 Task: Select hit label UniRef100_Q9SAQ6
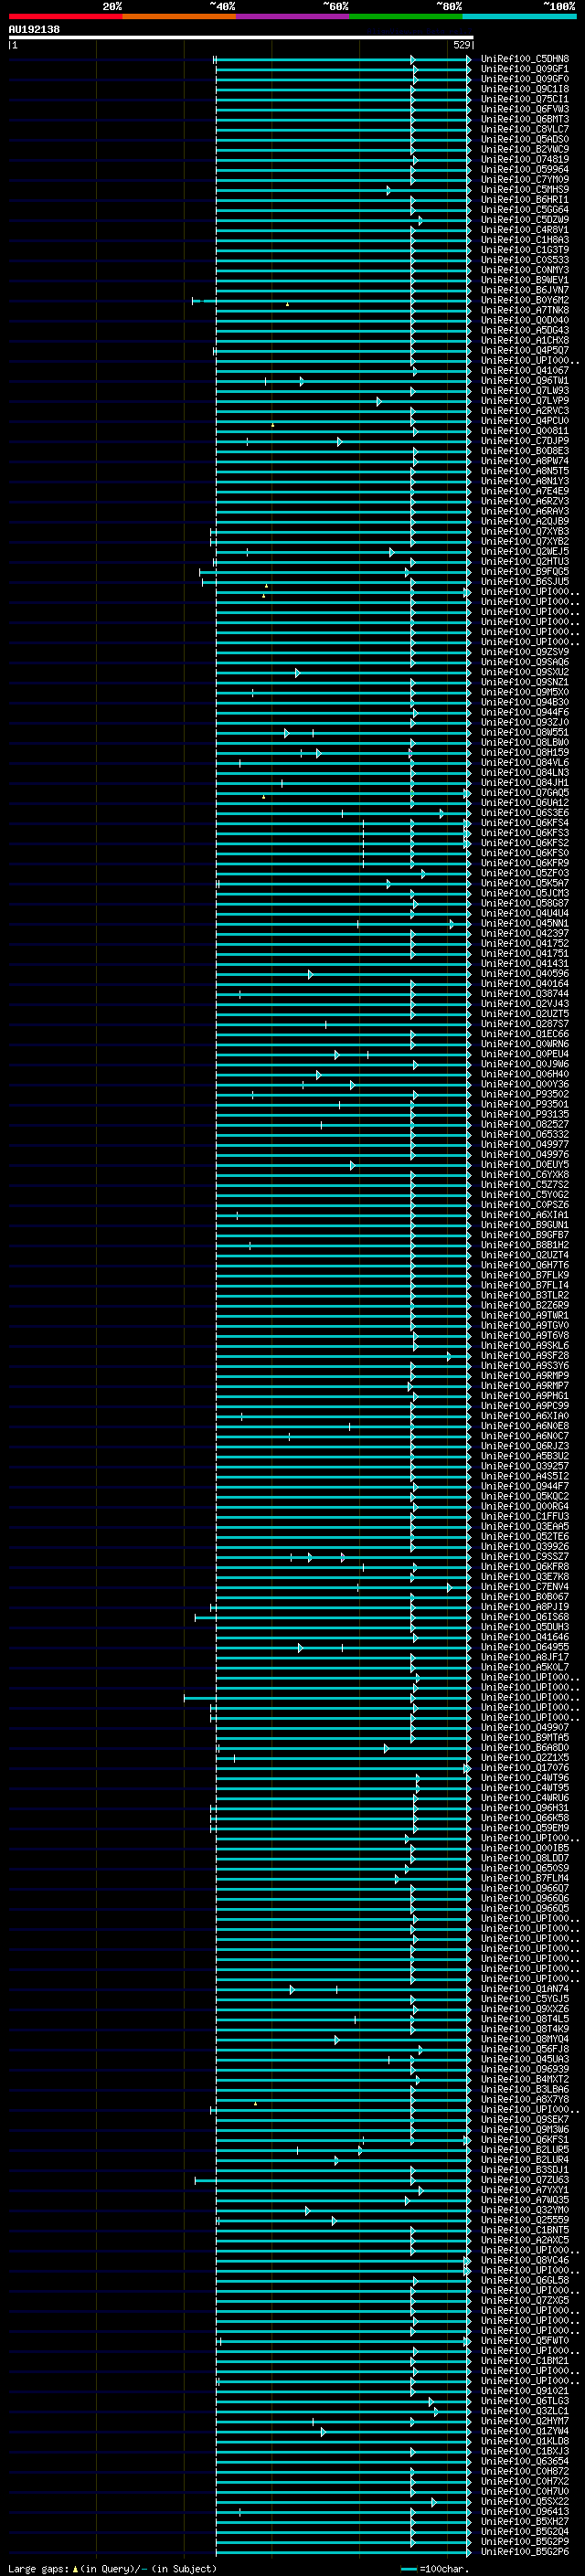tap(524, 663)
